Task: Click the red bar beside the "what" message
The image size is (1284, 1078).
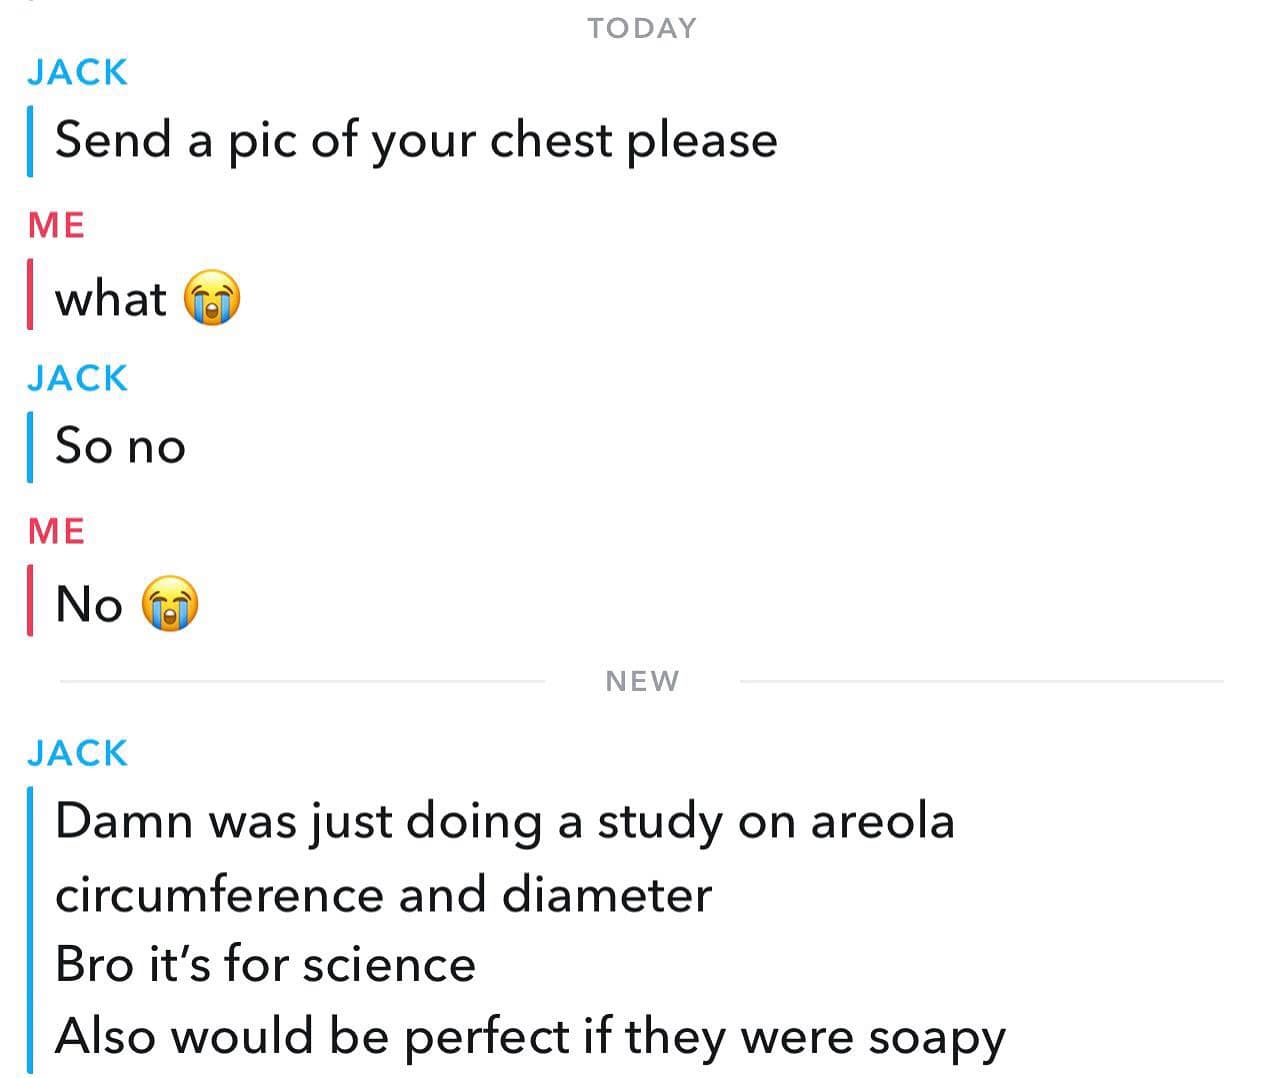Action: click(x=30, y=294)
